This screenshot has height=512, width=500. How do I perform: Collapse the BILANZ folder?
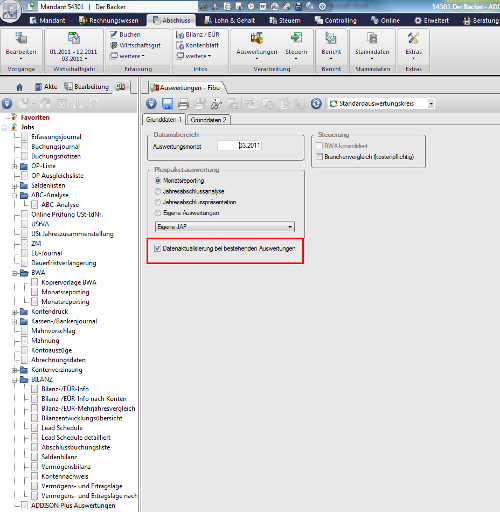(14, 380)
